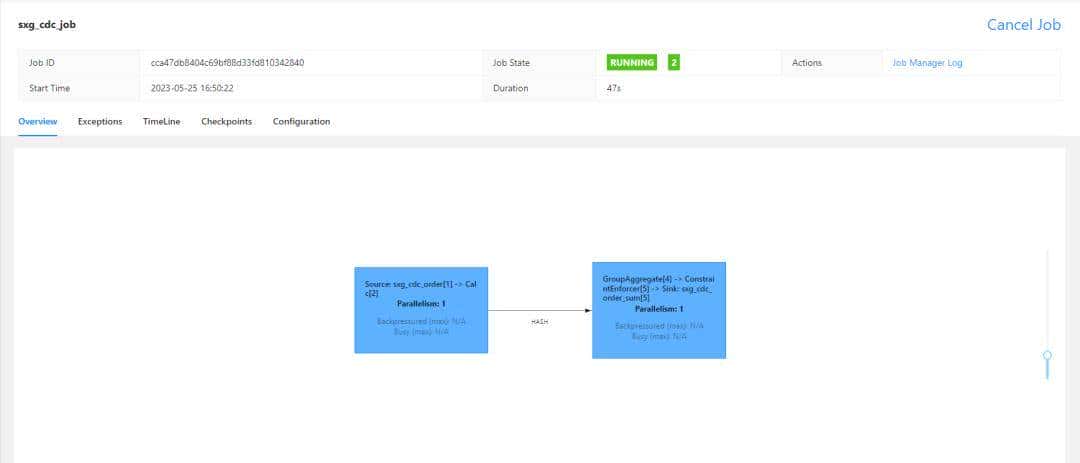This screenshot has height=463, width=1080.
Task: Open the Exceptions tab
Action: click(100, 121)
